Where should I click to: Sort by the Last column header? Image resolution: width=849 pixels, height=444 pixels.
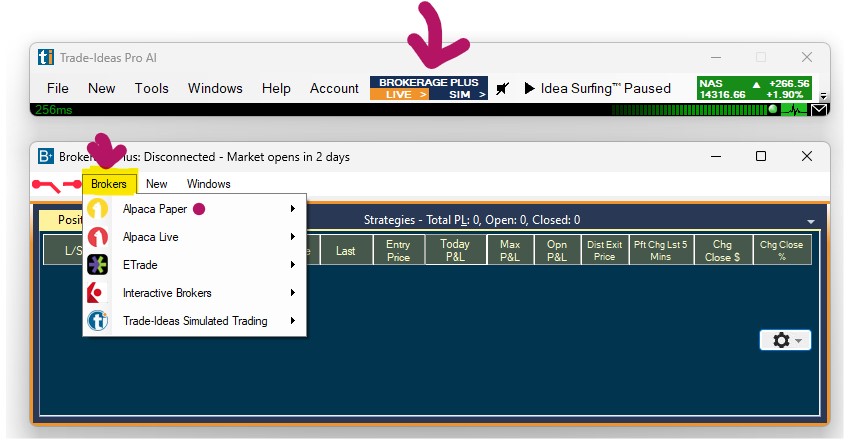[x=346, y=251]
